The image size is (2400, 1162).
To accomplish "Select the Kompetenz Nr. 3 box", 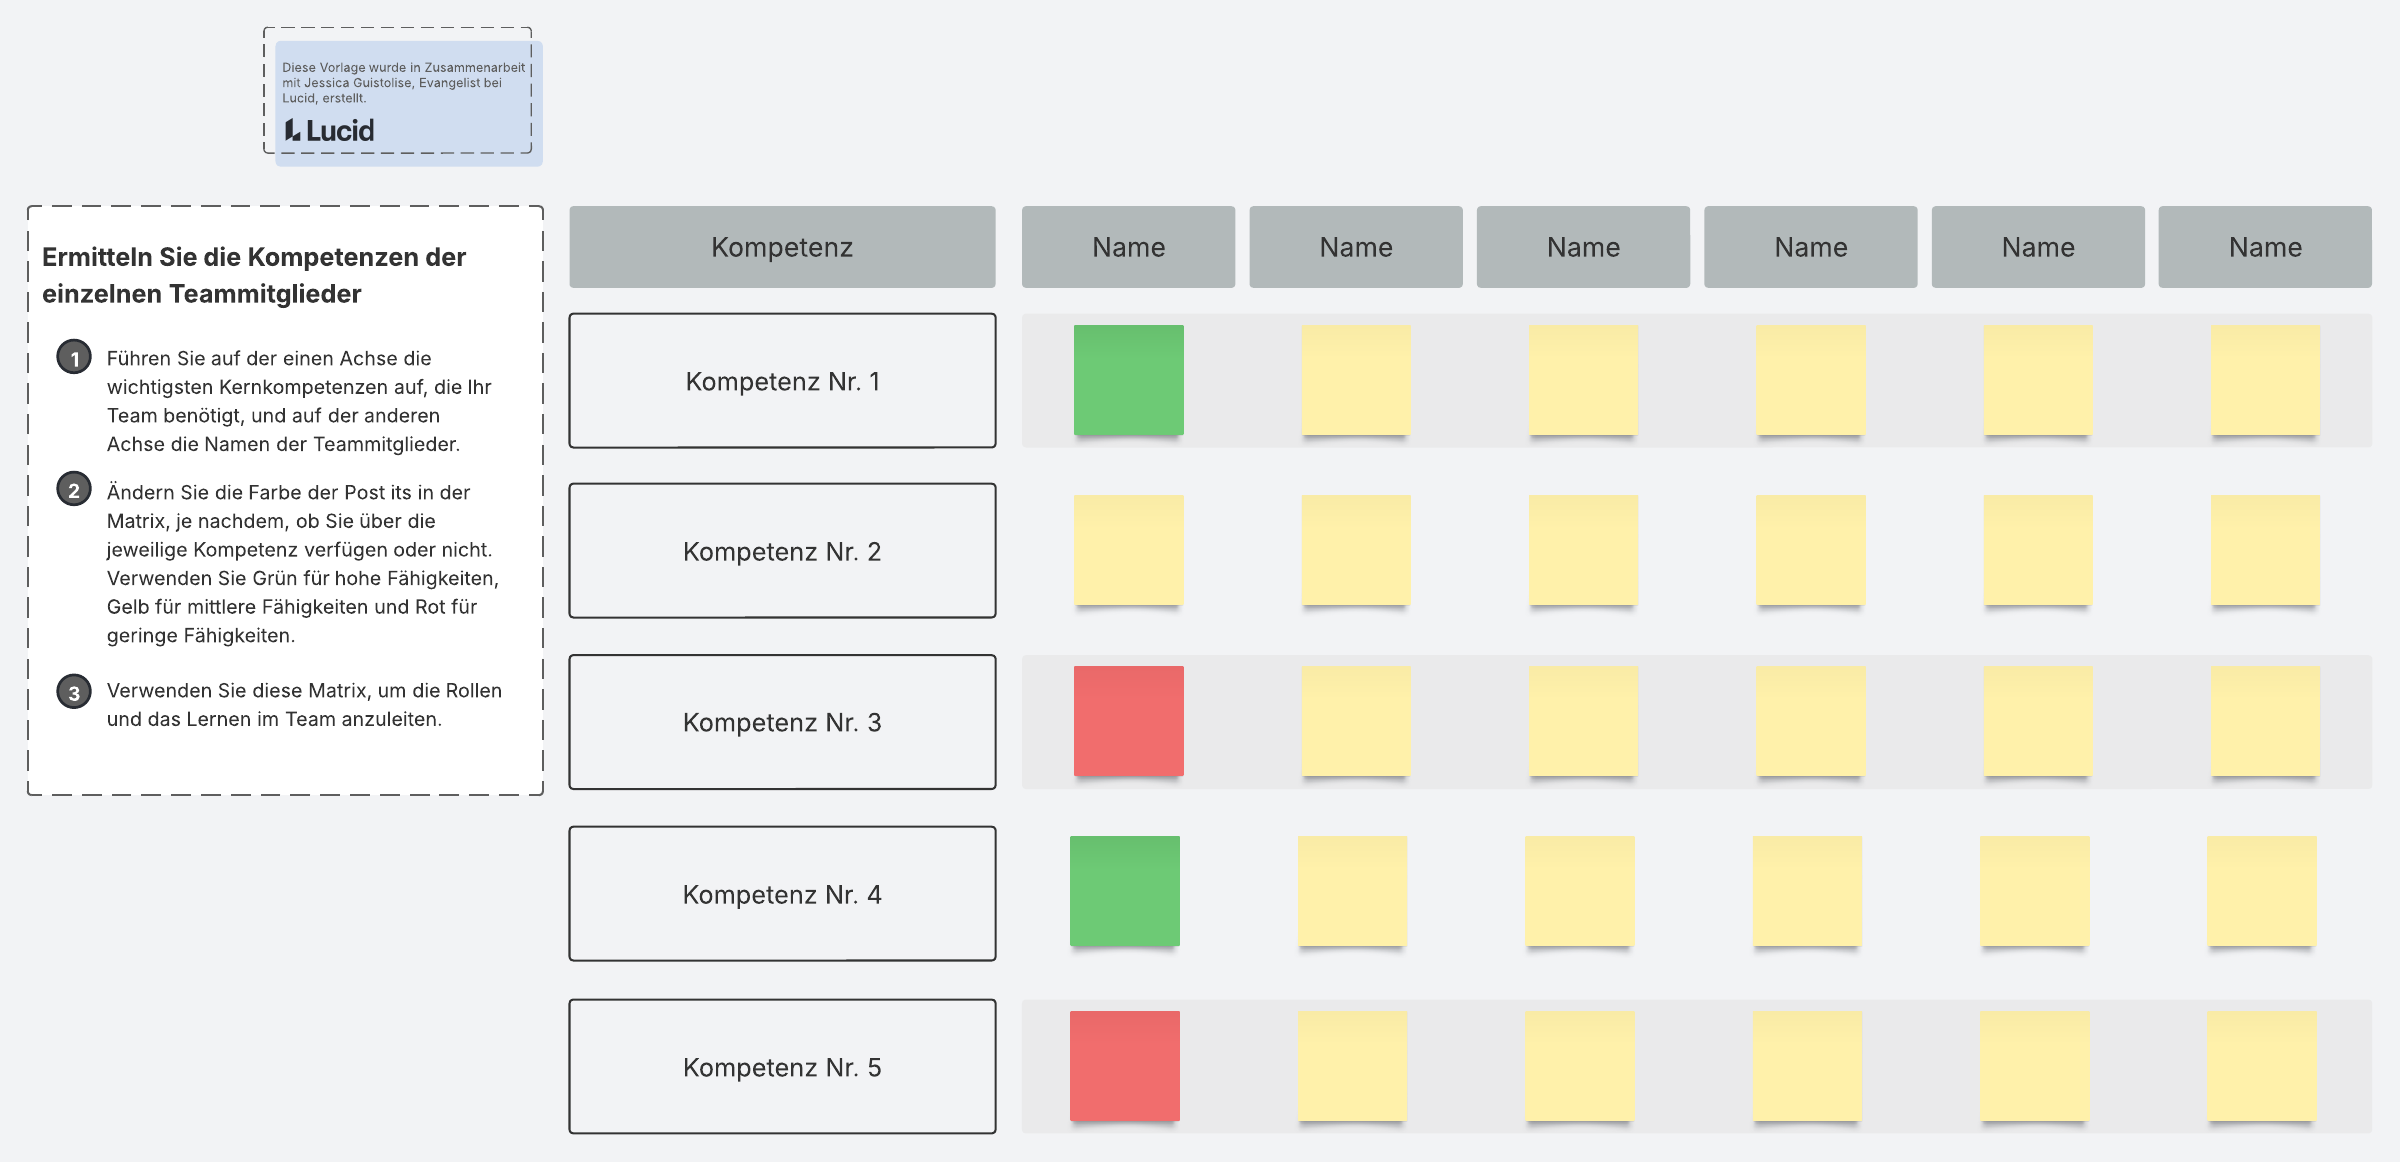I will tap(782, 722).
